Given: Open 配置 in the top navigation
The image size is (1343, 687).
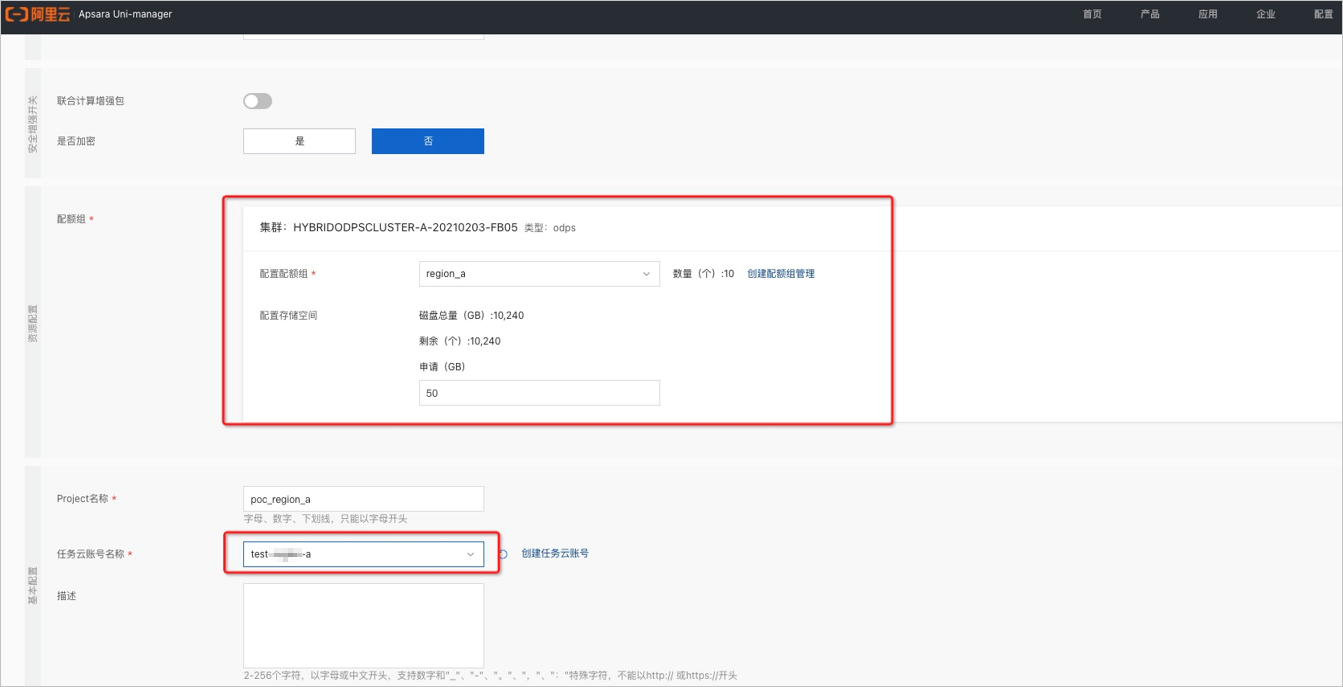Looking at the screenshot, I should [1323, 14].
